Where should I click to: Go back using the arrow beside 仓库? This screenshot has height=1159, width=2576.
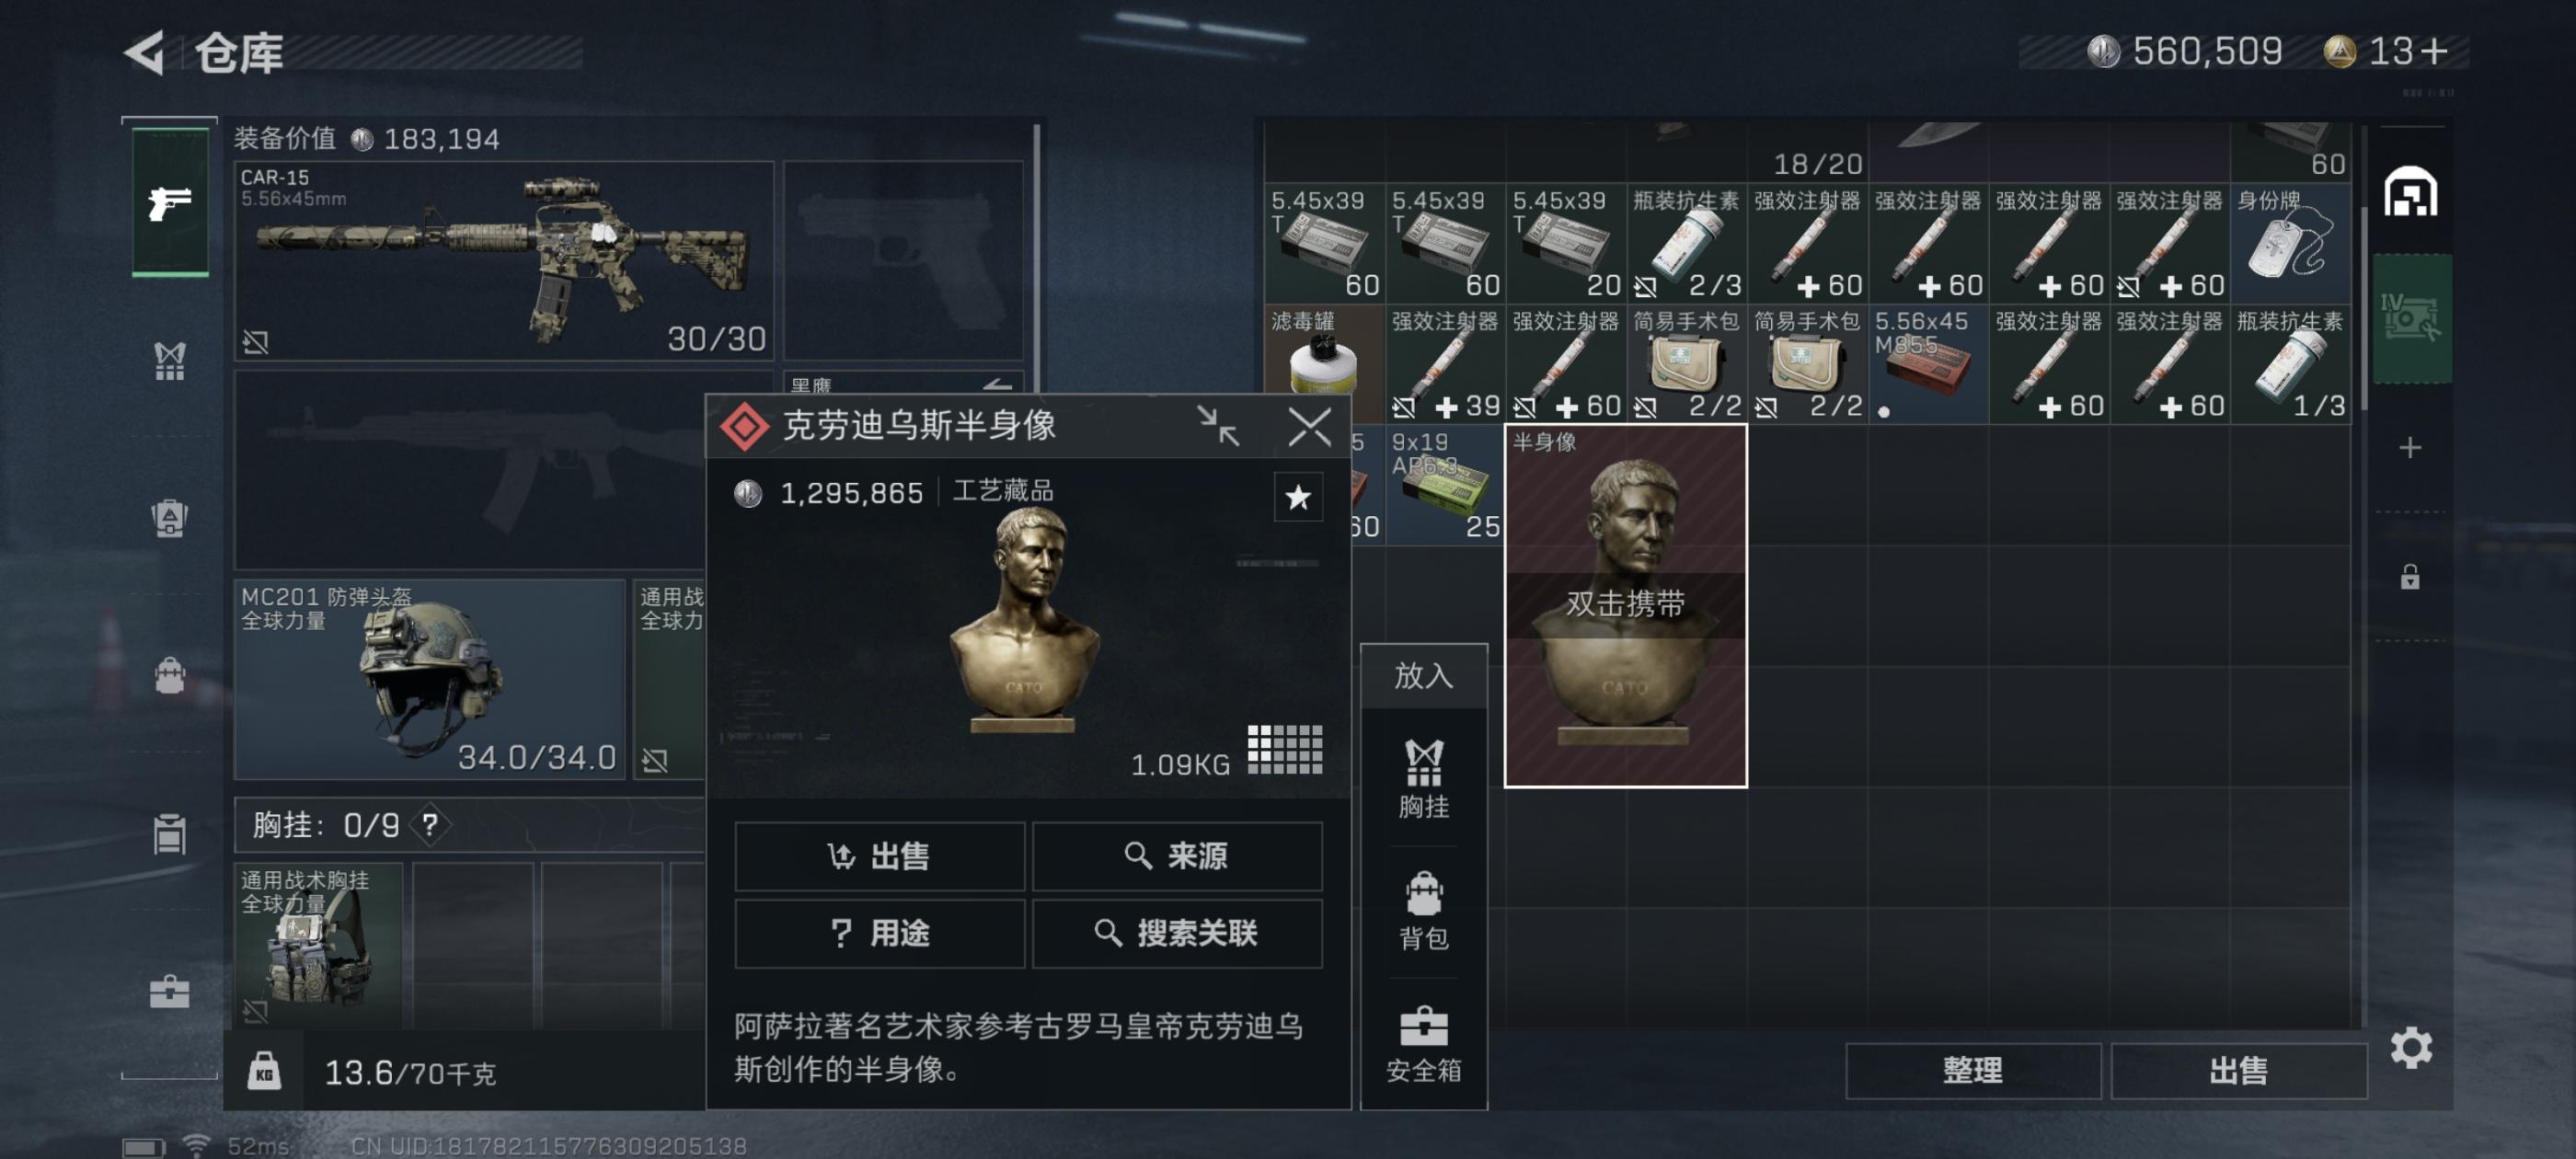[146, 52]
